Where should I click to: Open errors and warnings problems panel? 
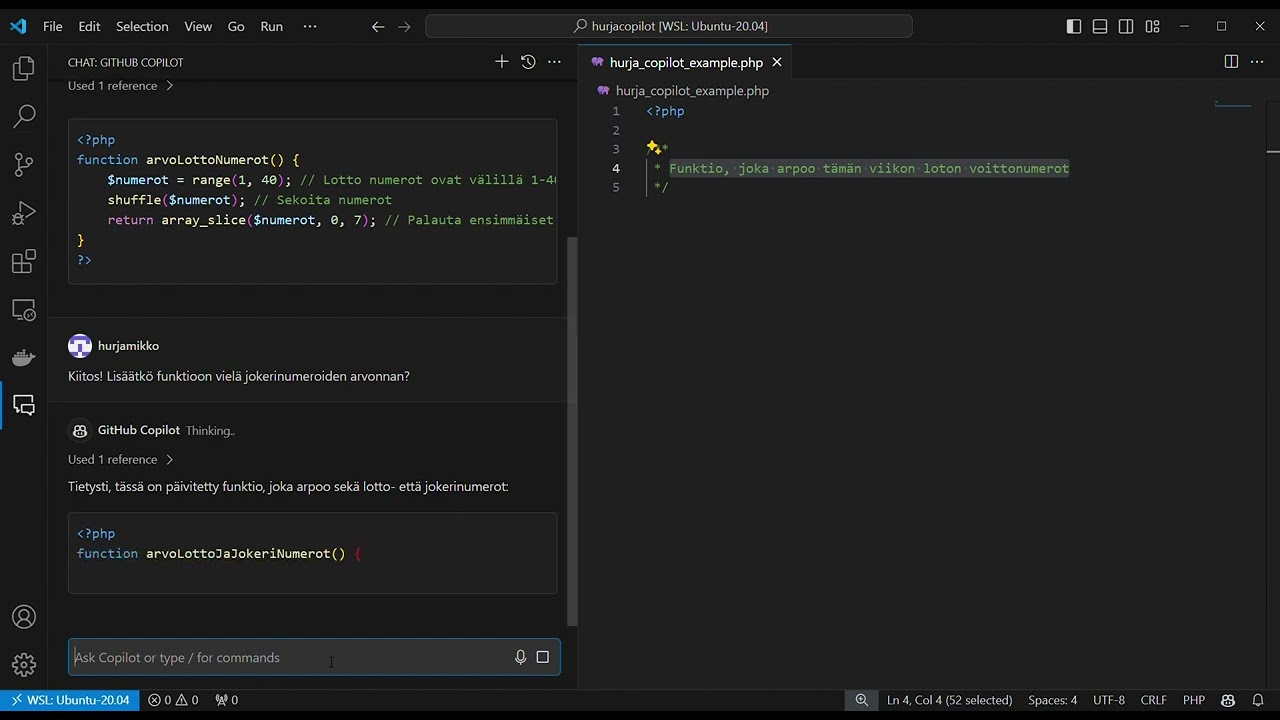pyautogui.click(x=173, y=700)
